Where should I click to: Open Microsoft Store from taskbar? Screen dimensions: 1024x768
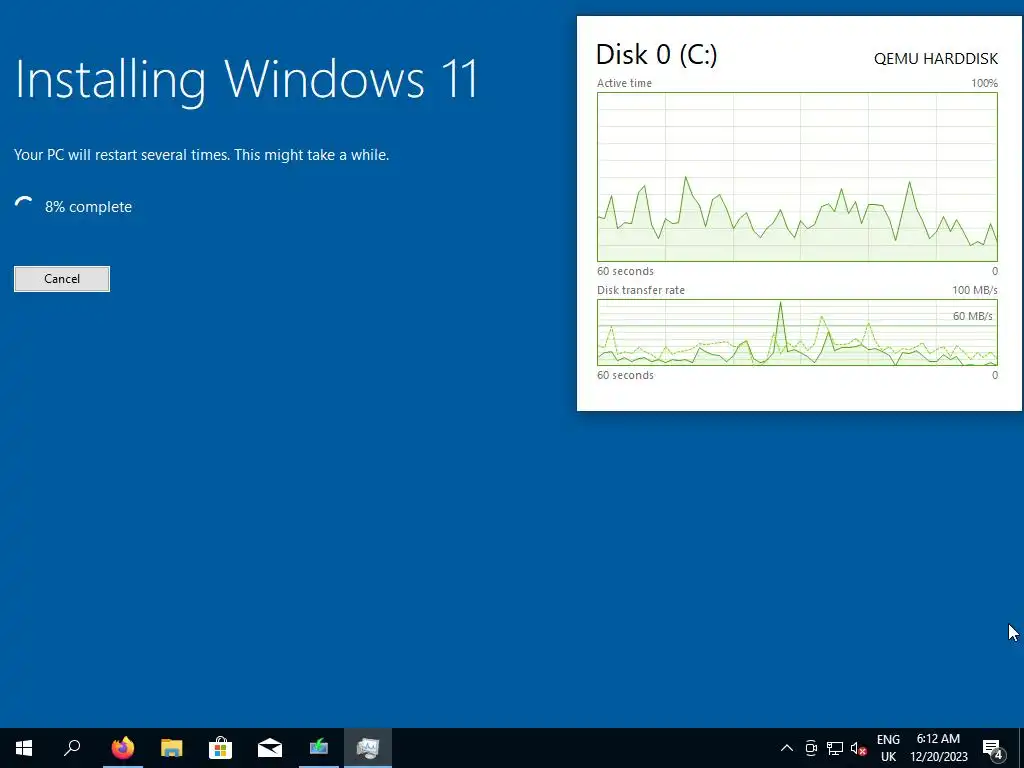point(221,748)
